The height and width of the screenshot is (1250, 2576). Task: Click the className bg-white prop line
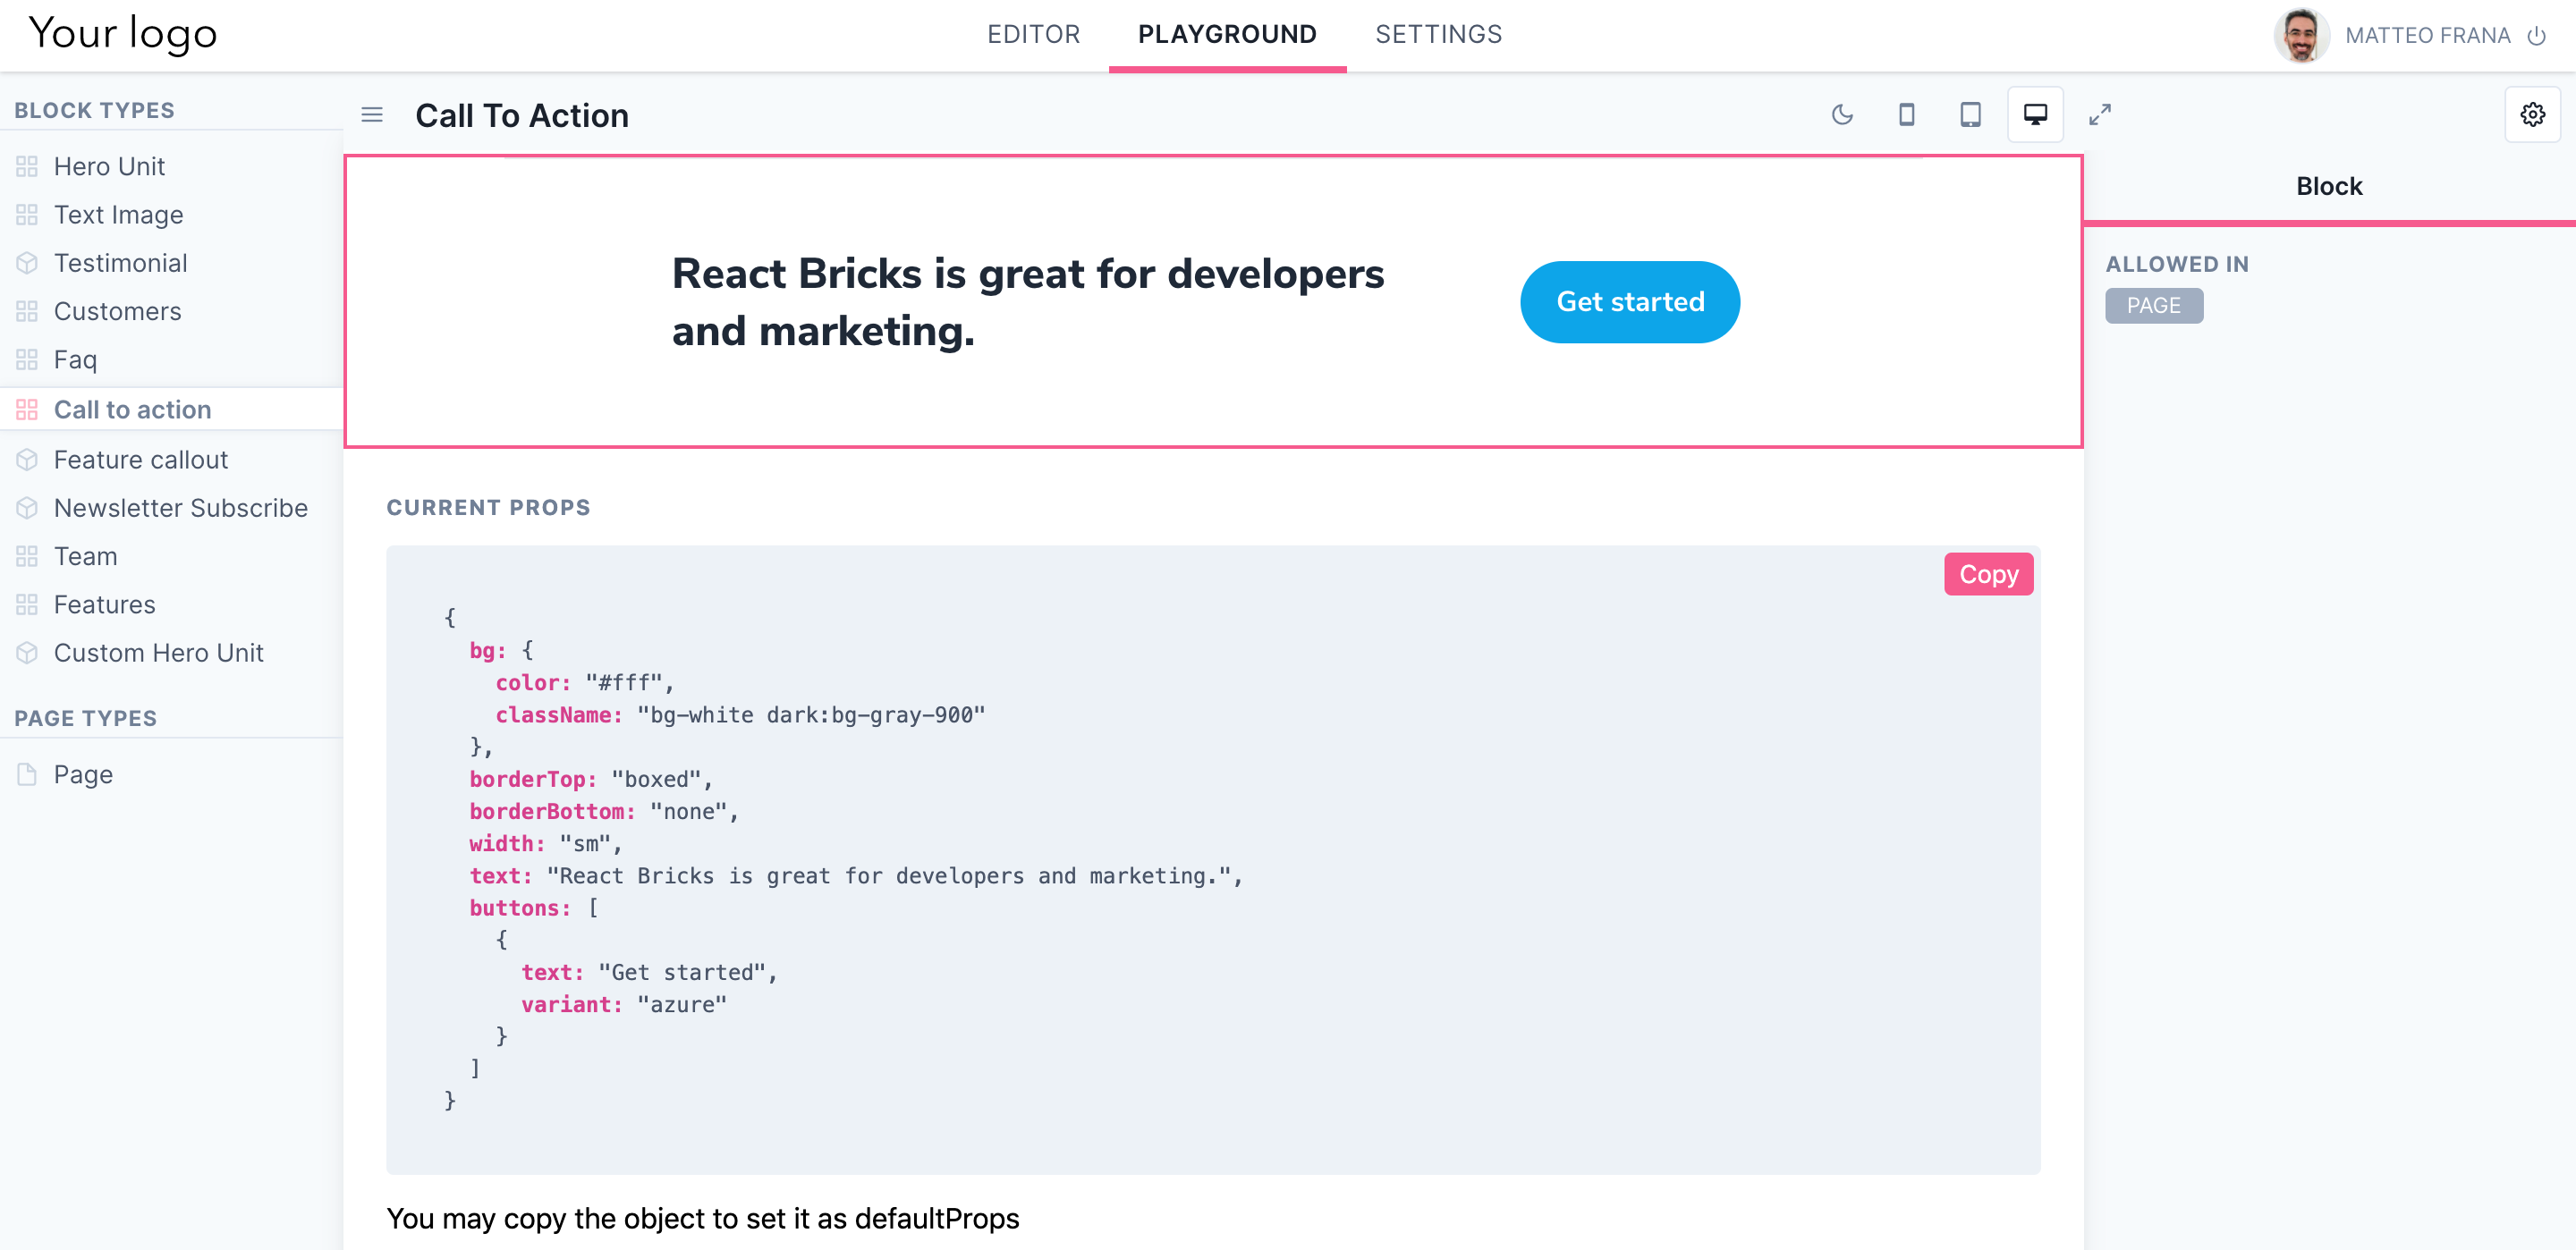[740, 715]
